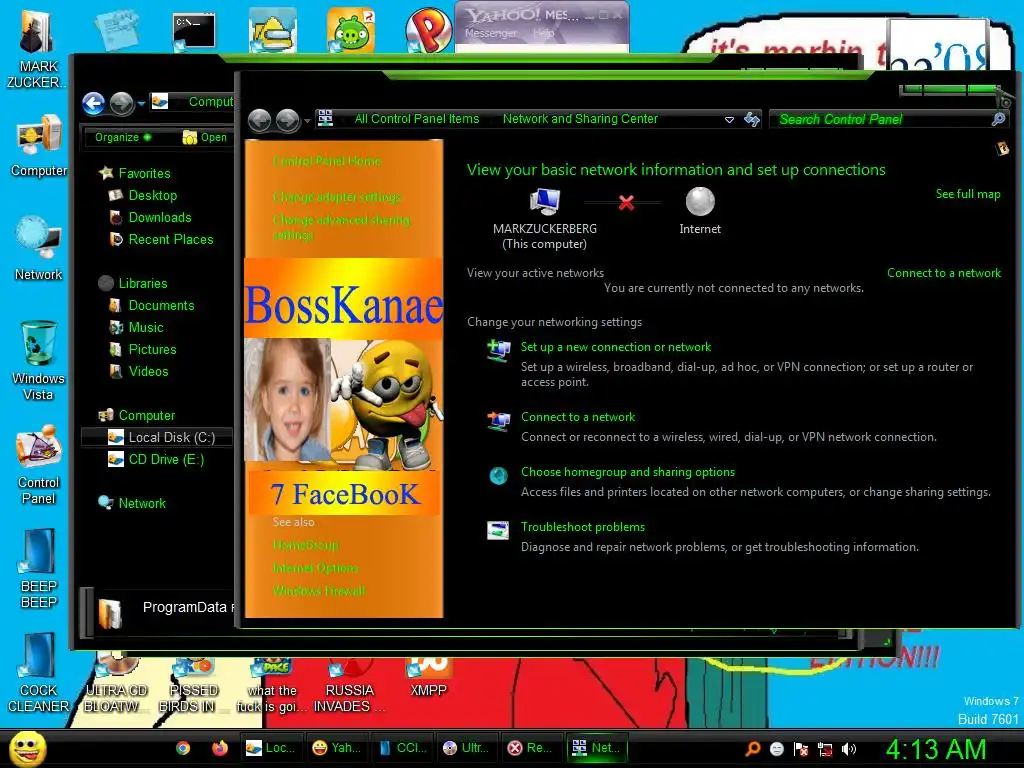Click the 4:13 AM taskbar clock
The height and width of the screenshot is (768, 1024).
click(x=936, y=749)
